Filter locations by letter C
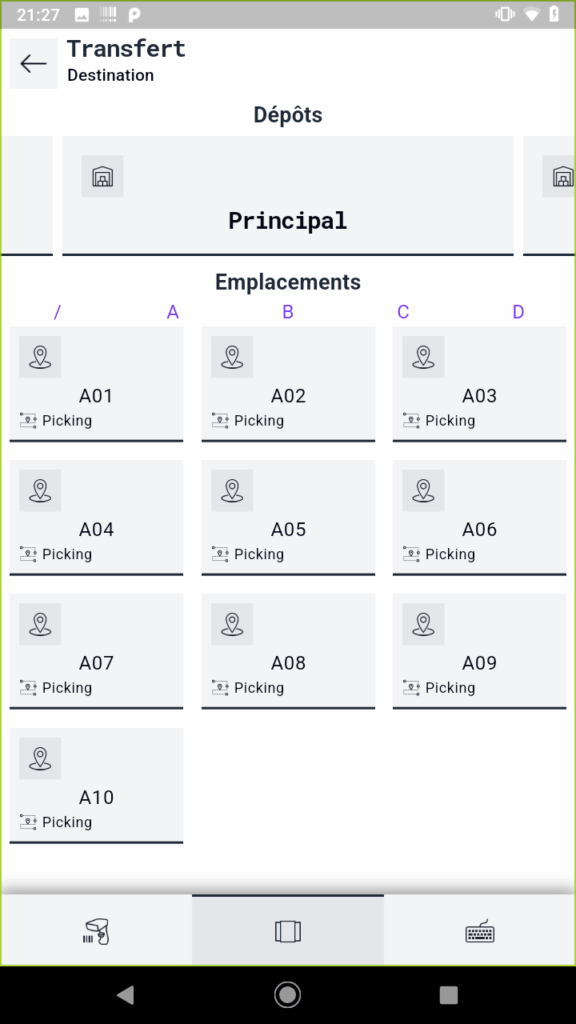This screenshot has height=1024, width=576. pos(403,312)
